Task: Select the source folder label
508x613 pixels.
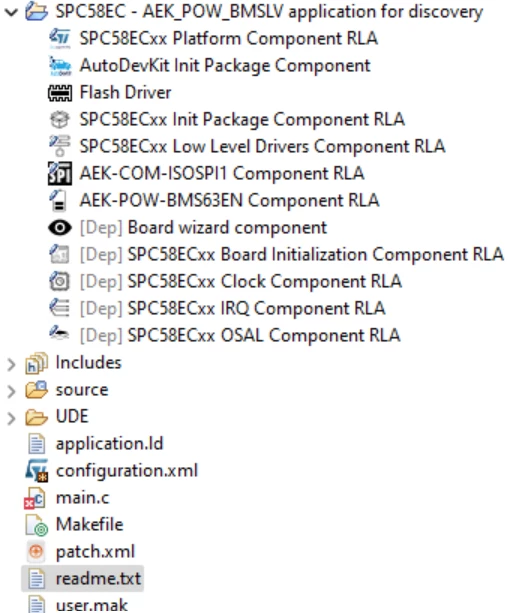Action: point(82,390)
